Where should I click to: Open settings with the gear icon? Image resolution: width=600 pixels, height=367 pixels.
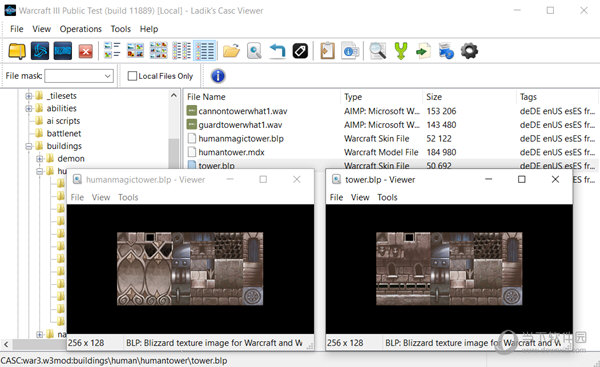469,51
